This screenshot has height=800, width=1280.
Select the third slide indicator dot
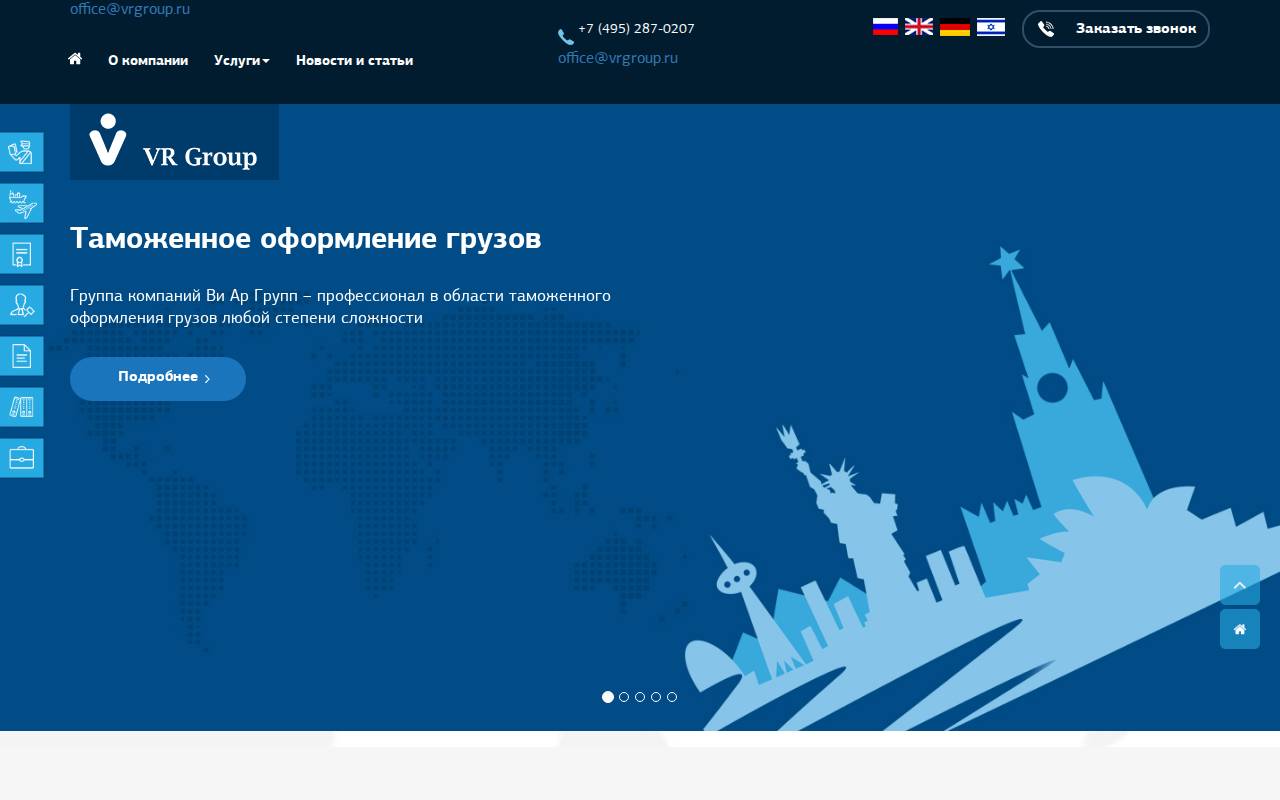coord(640,697)
